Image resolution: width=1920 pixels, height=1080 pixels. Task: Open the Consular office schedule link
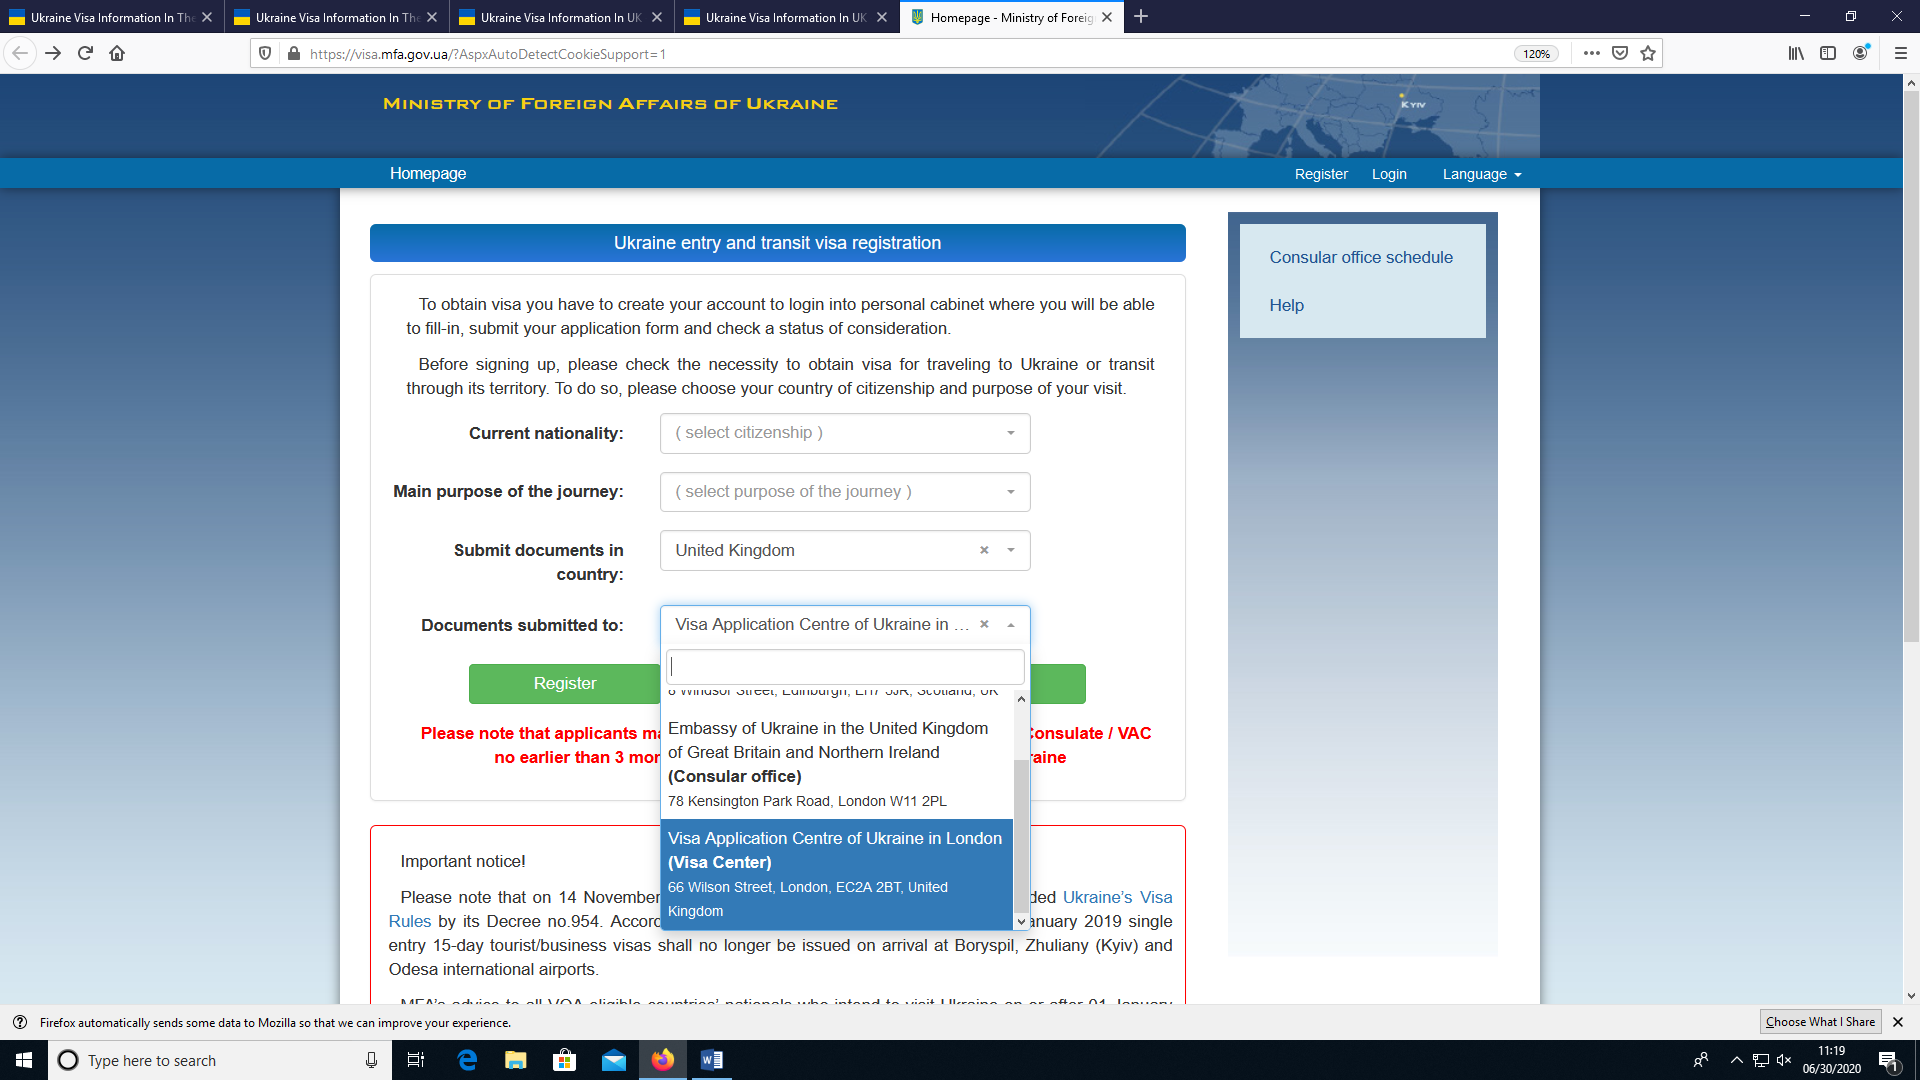[1360, 257]
